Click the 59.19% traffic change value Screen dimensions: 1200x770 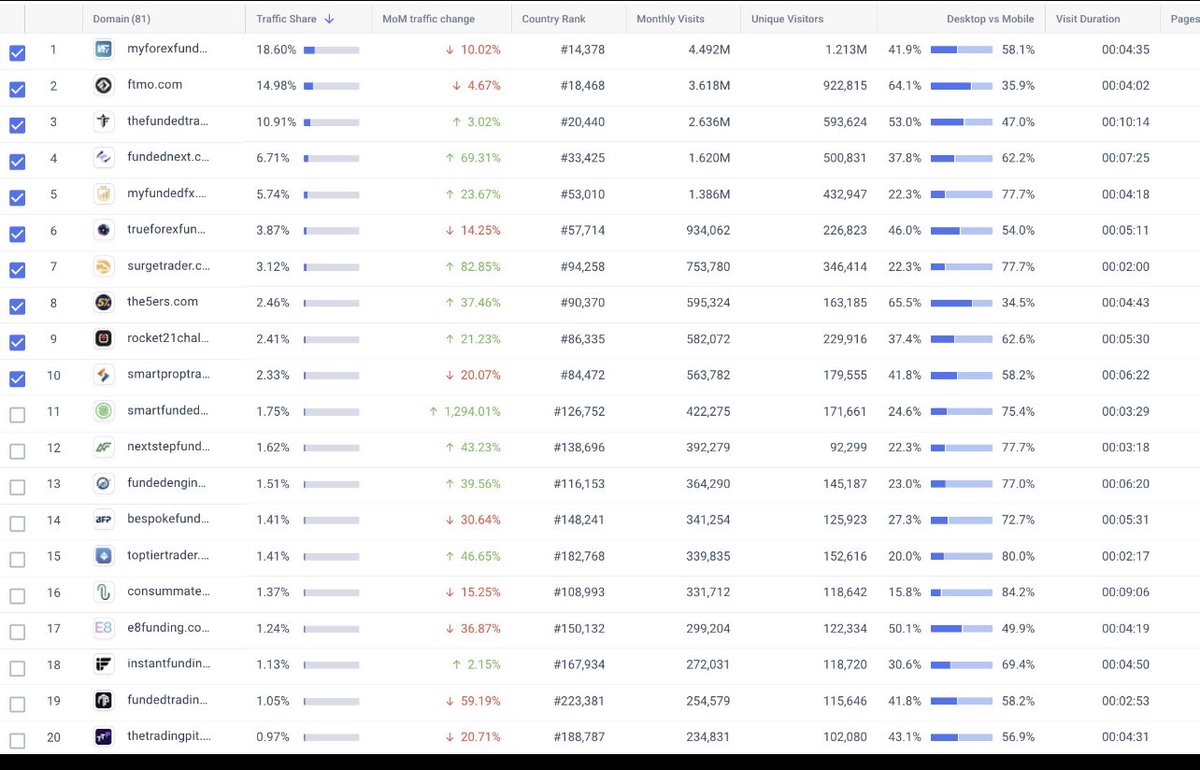[481, 701]
